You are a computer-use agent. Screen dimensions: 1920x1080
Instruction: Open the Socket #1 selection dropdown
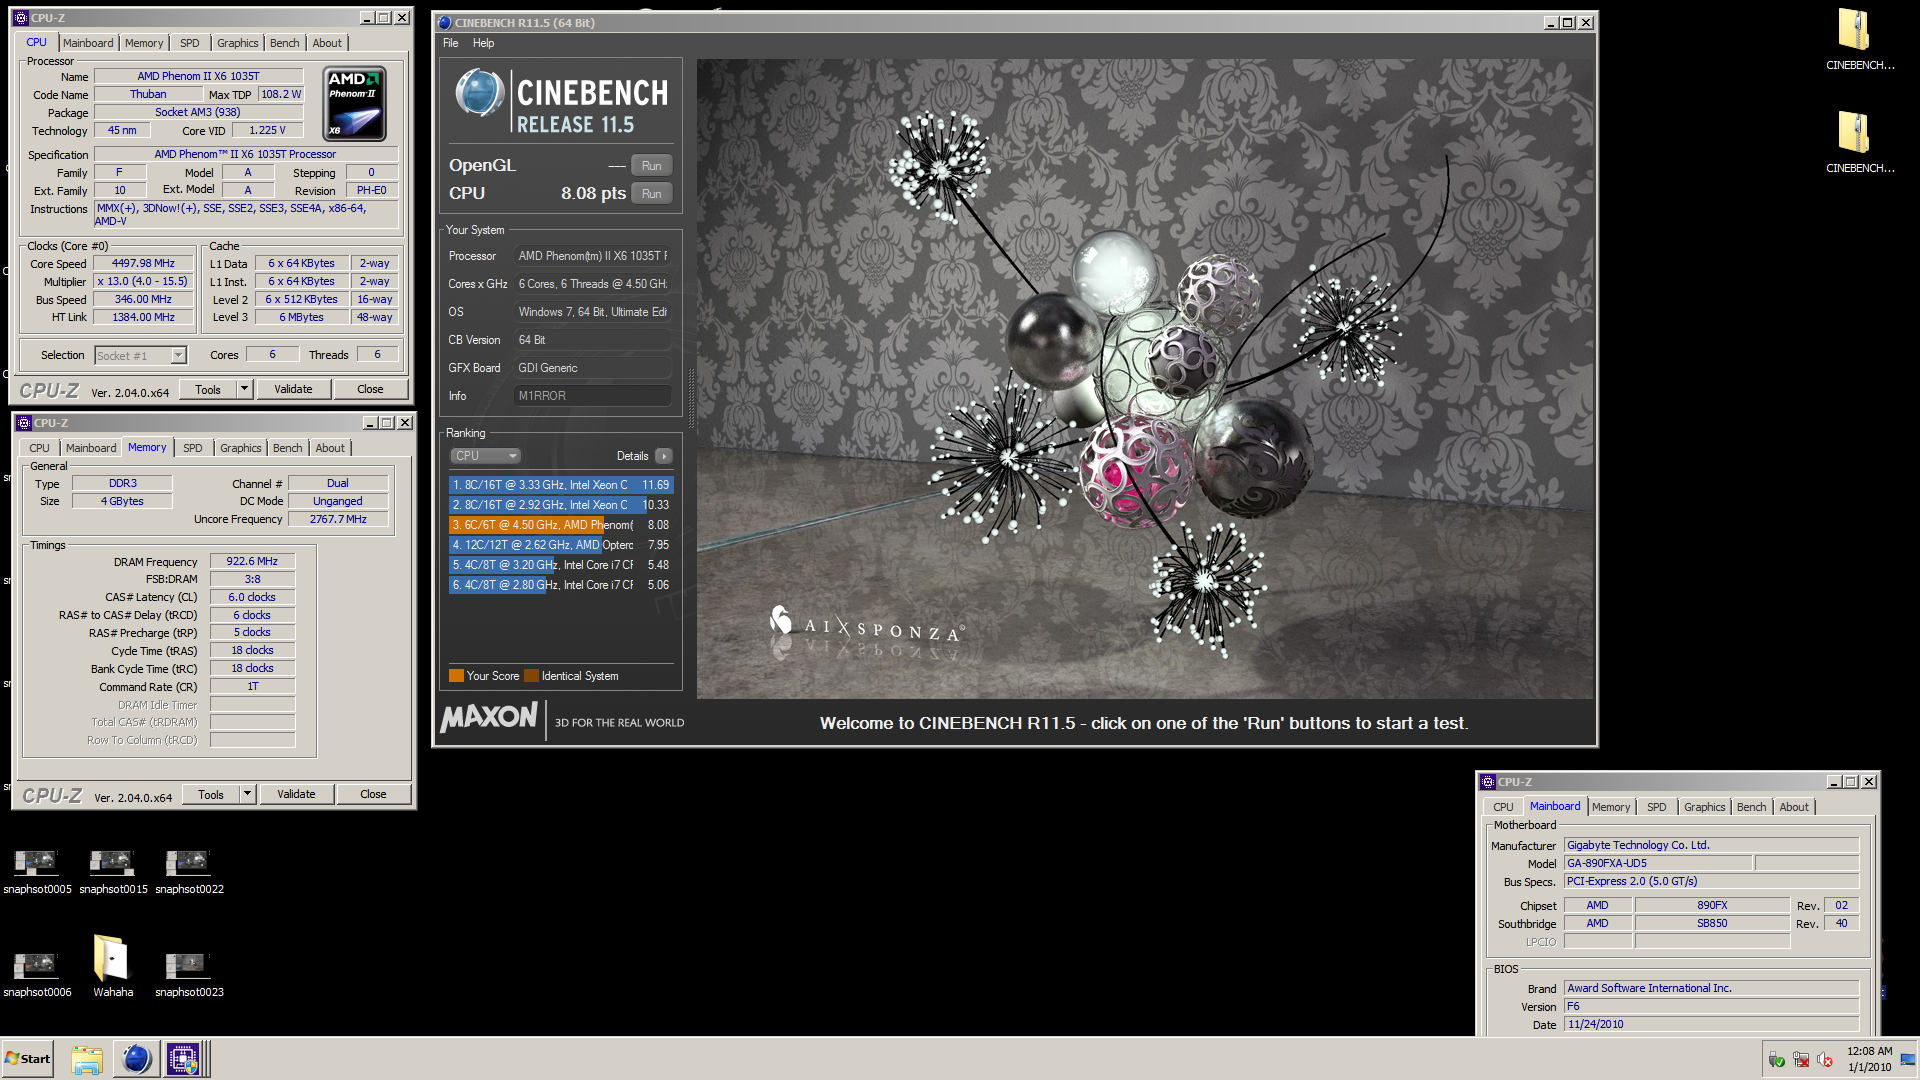click(x=178, y=356)
